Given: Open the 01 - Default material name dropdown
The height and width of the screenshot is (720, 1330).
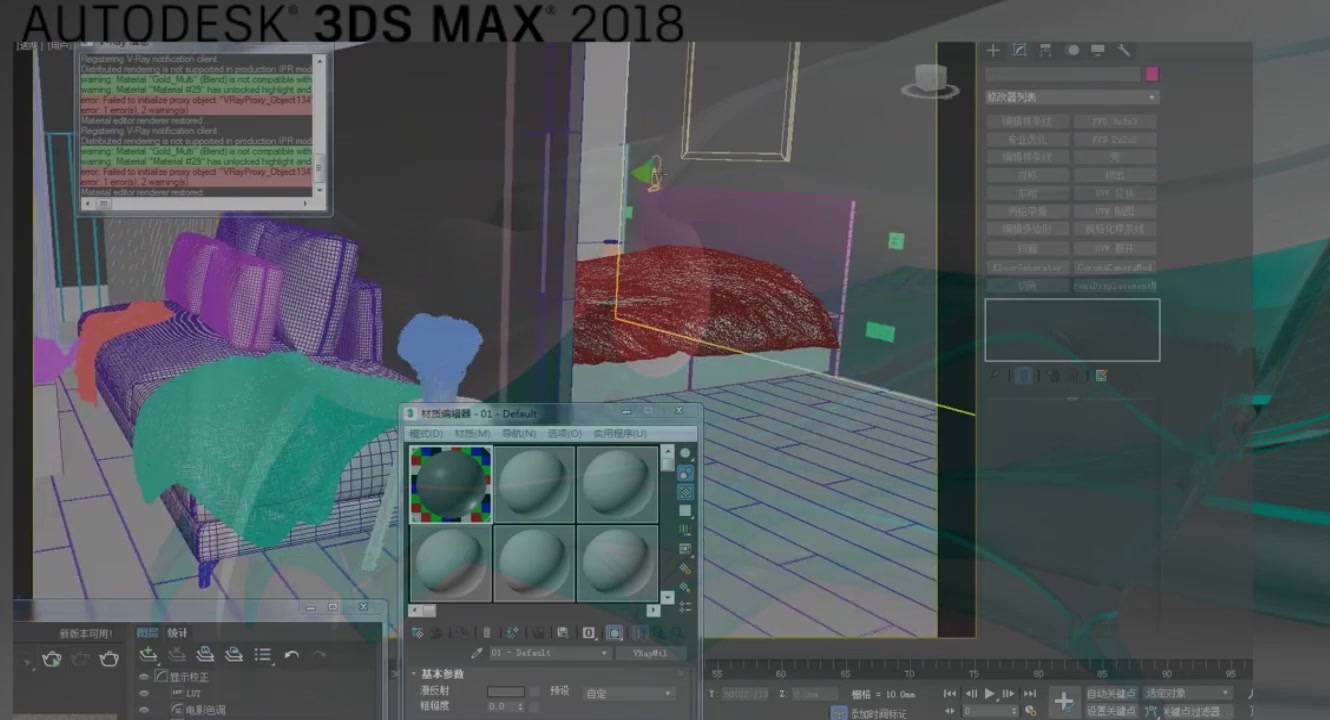Looking at the screenshot, I should tap(550, 653).
